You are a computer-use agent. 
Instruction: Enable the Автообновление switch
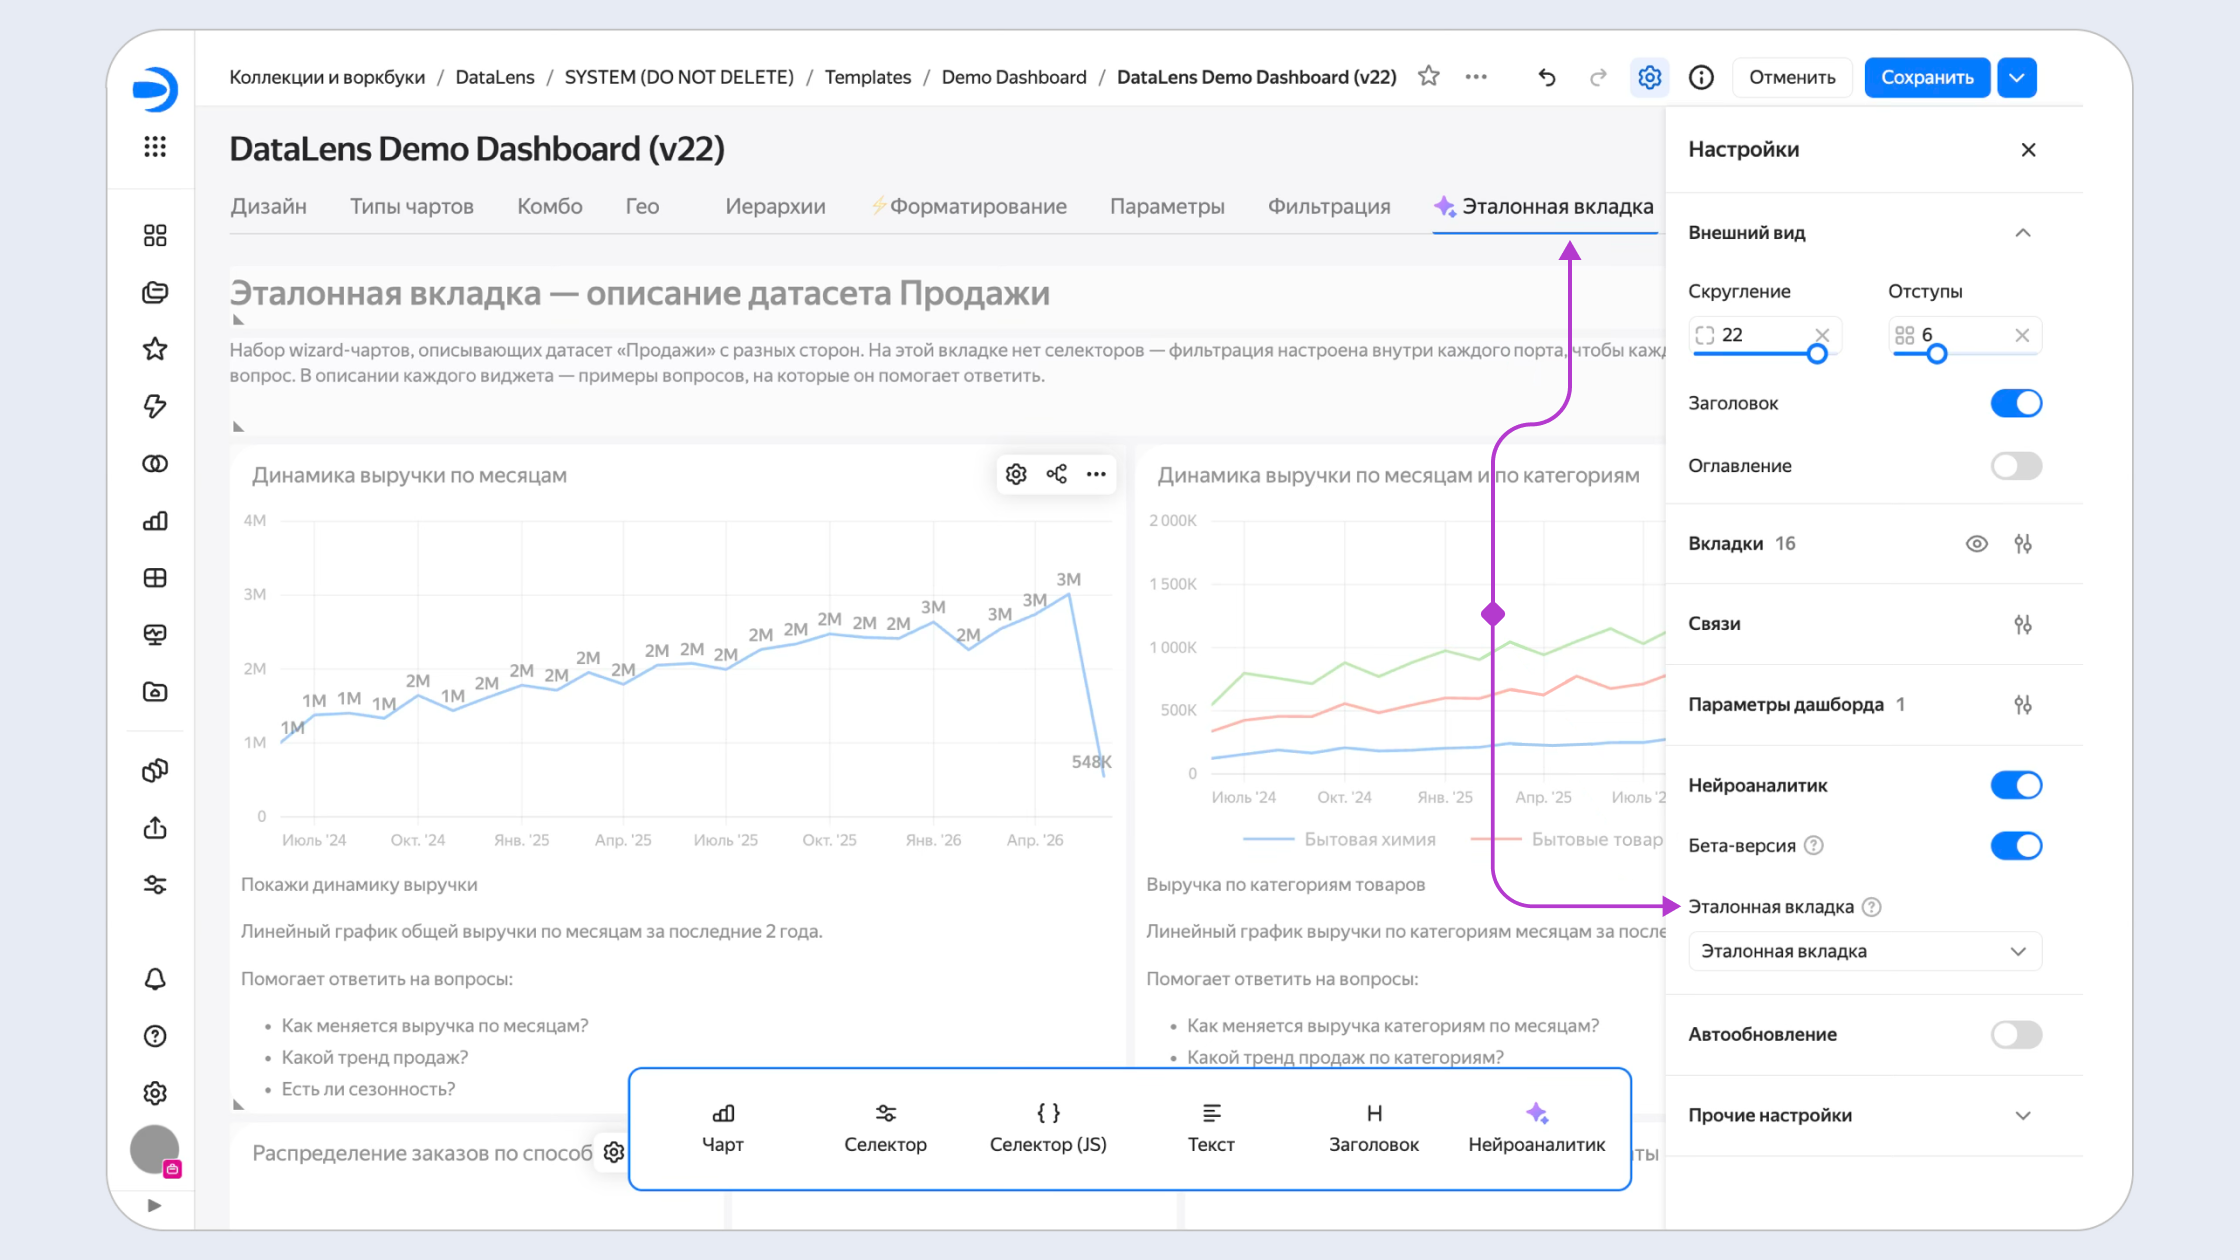[x=2016, y=1034]
